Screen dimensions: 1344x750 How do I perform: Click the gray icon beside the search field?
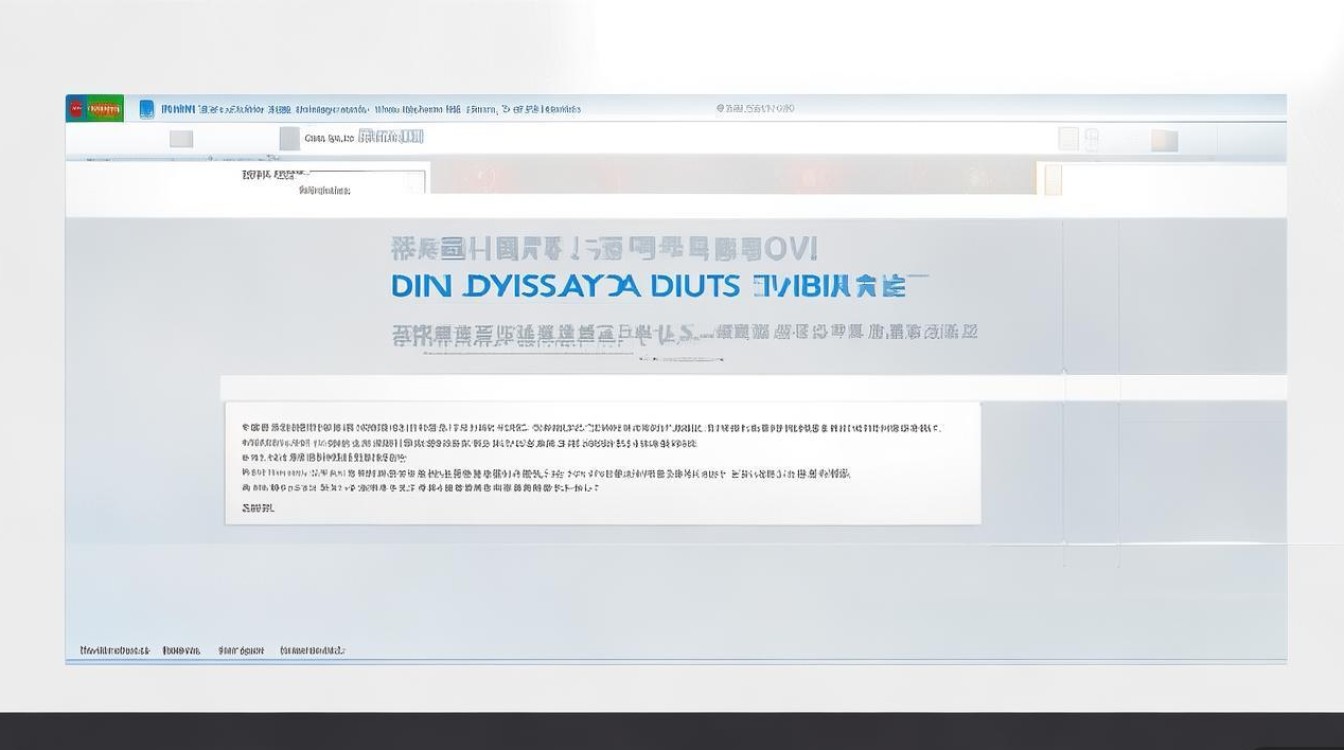click(x=288, y=137)
